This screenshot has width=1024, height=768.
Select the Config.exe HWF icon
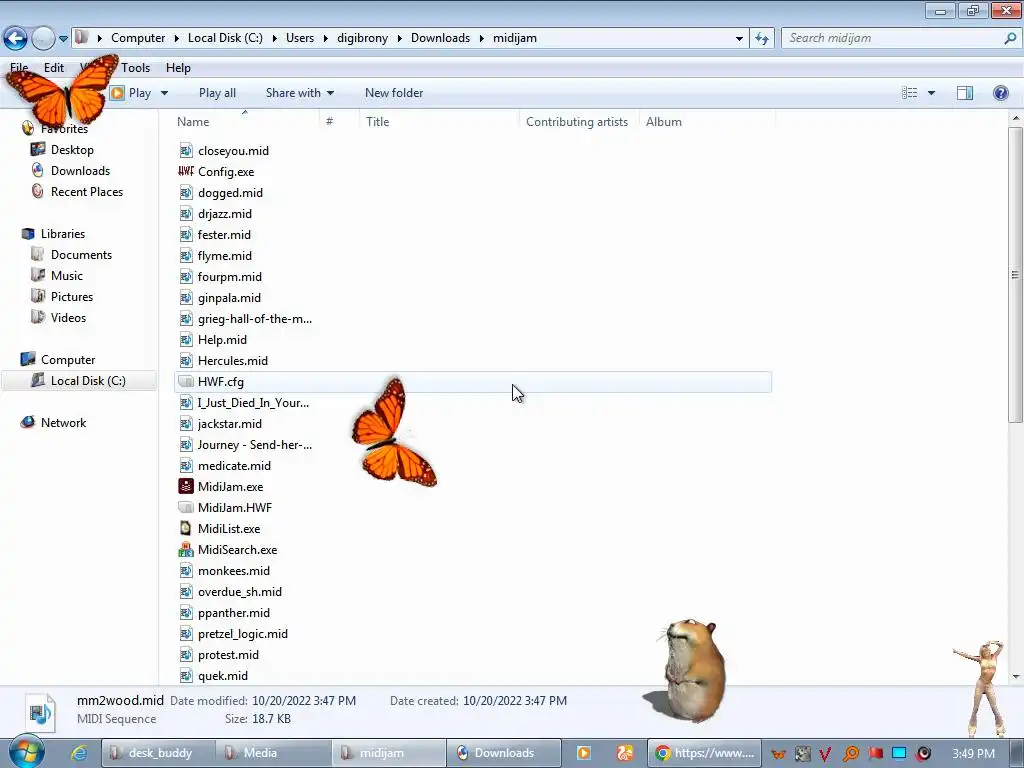186,171
